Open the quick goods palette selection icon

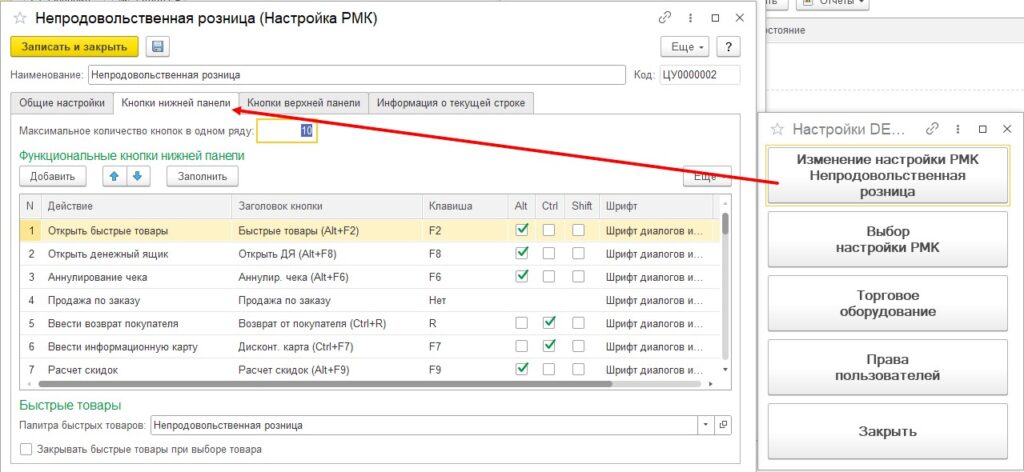click(724, 425)
